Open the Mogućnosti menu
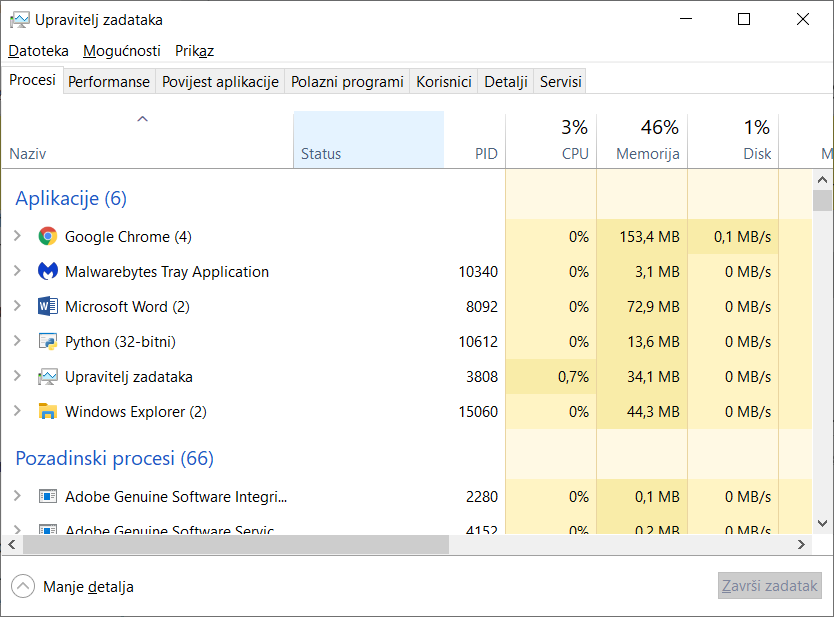The width and height of the screenshot is (834, 617). click(121, 51)
